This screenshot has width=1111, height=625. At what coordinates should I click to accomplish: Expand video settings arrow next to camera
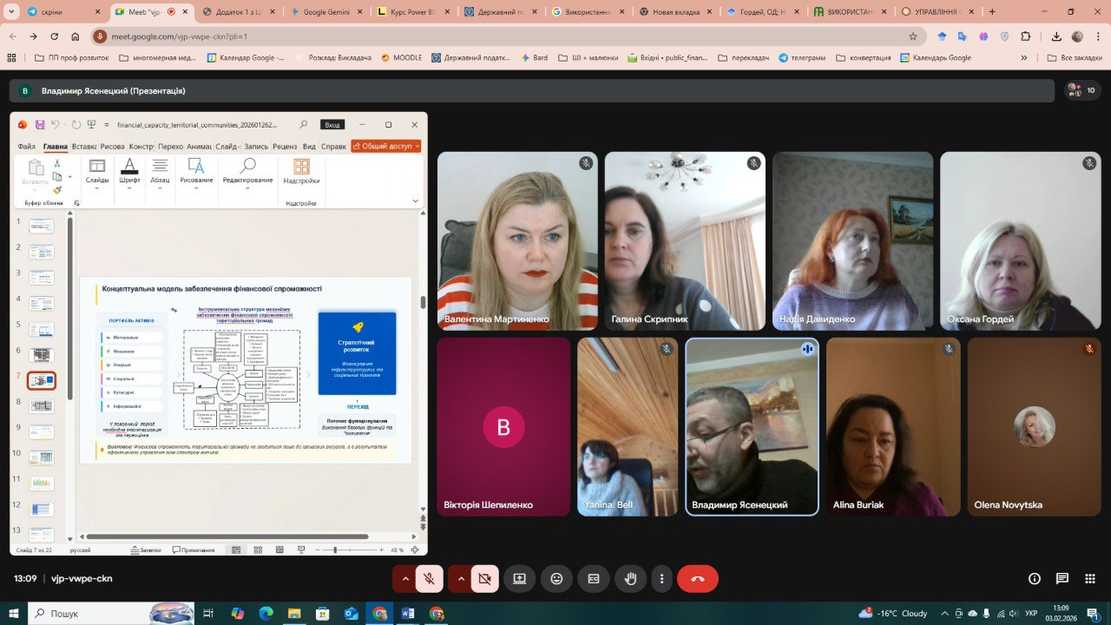(461, 578)
